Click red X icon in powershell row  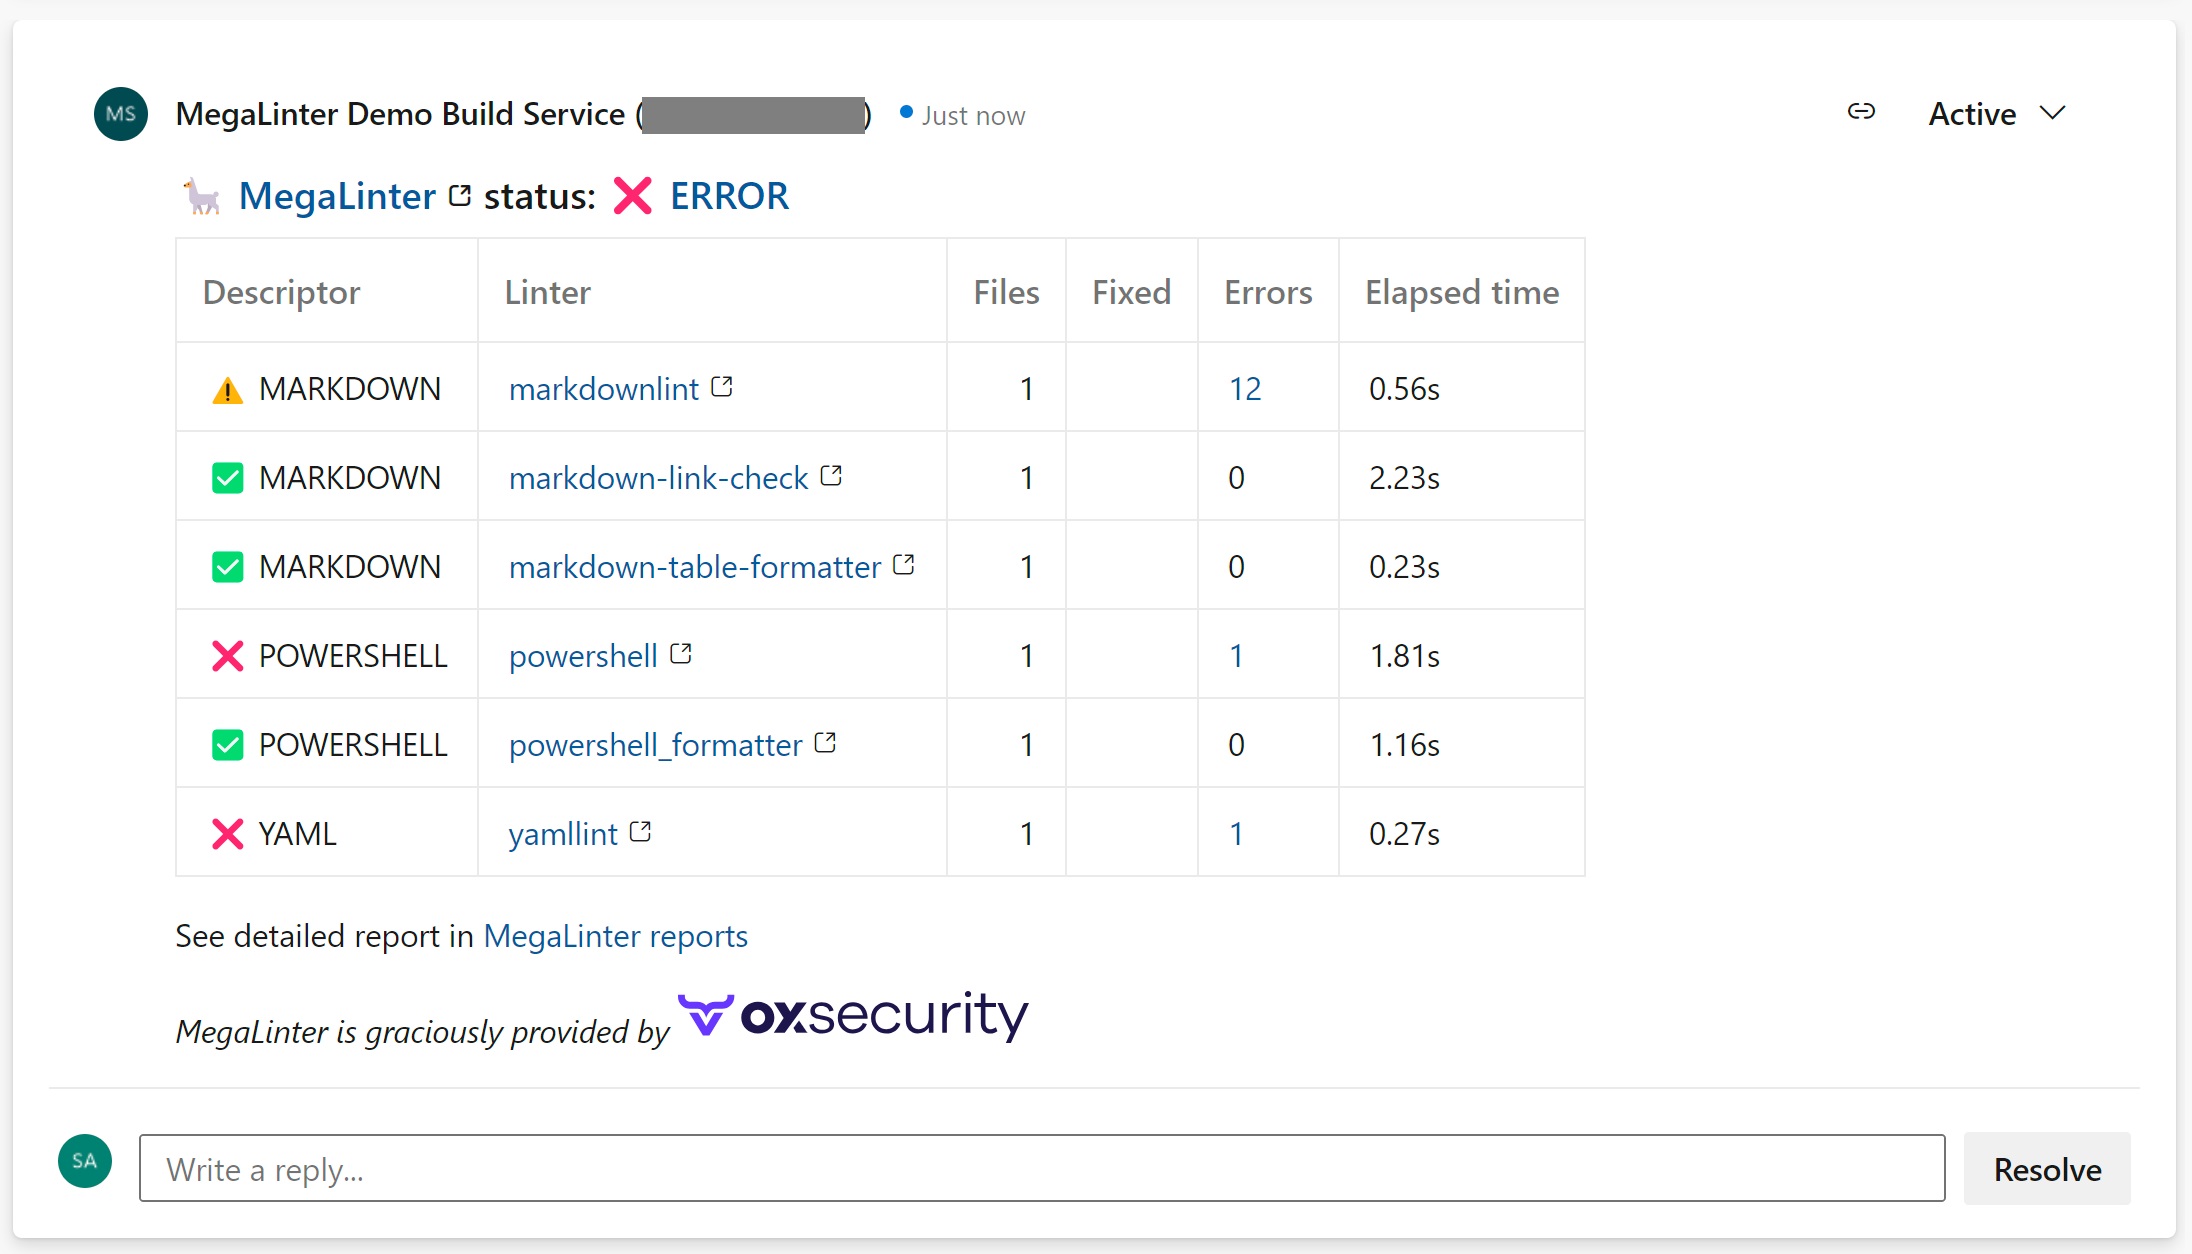[x=228, y=656]
